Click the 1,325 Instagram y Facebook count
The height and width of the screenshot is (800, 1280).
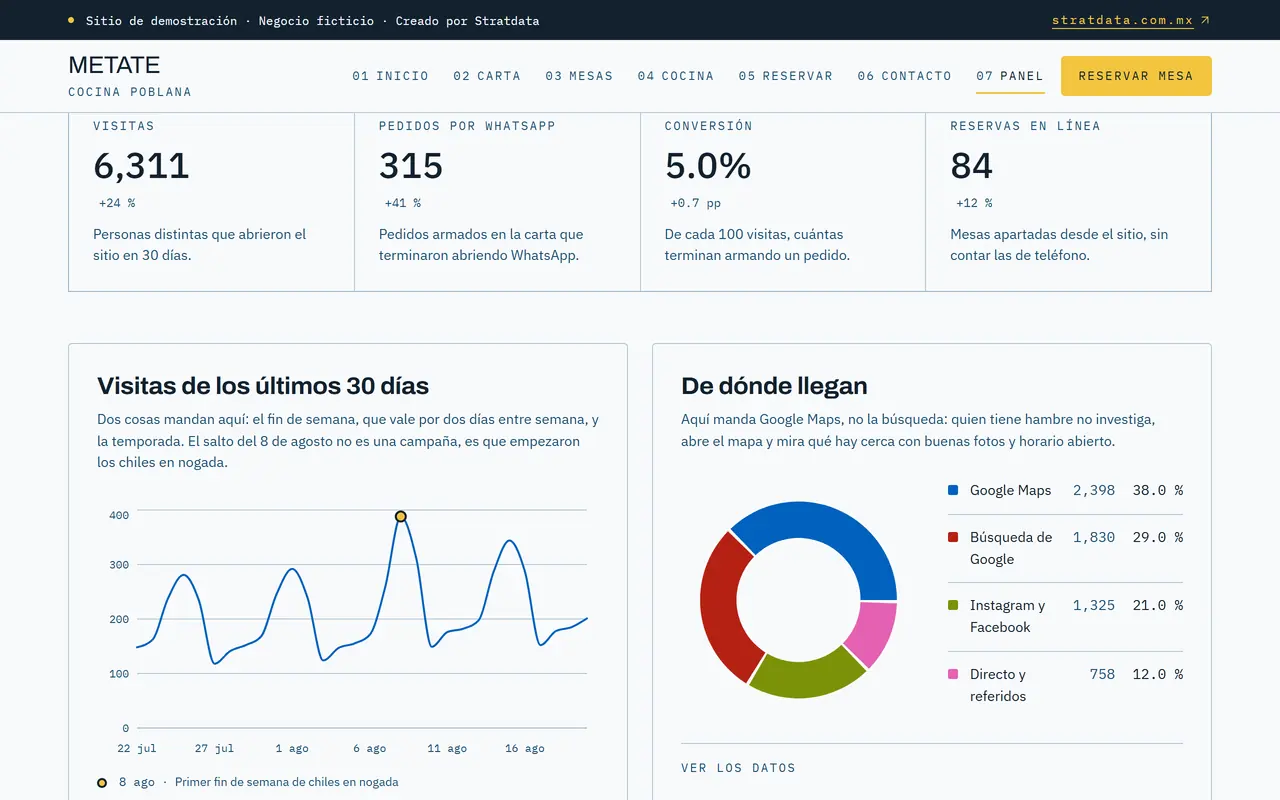(1094, 605)
